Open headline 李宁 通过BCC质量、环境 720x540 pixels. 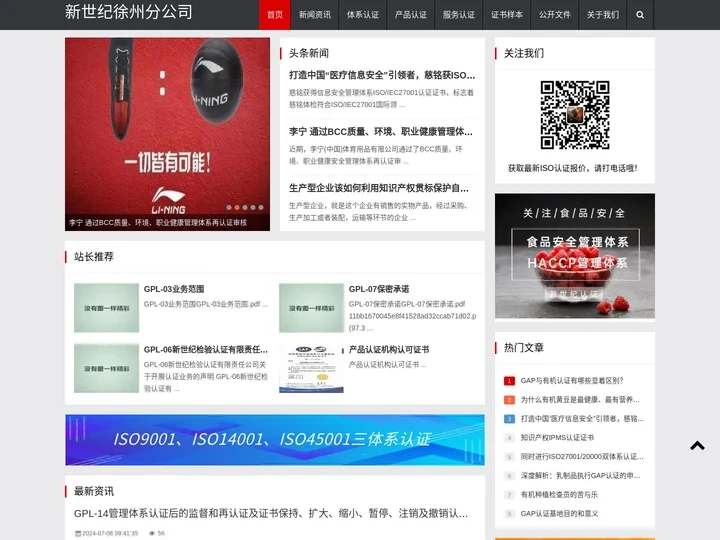coord(381,132)
